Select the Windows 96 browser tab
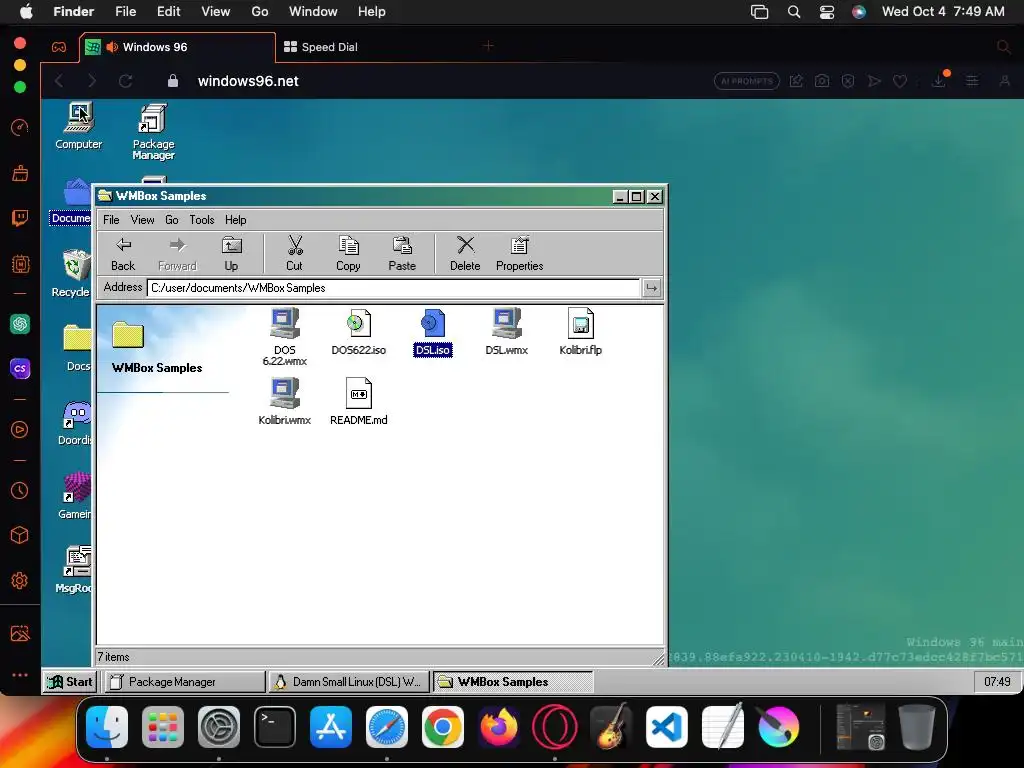The image size is (1024, 768). 177,47
